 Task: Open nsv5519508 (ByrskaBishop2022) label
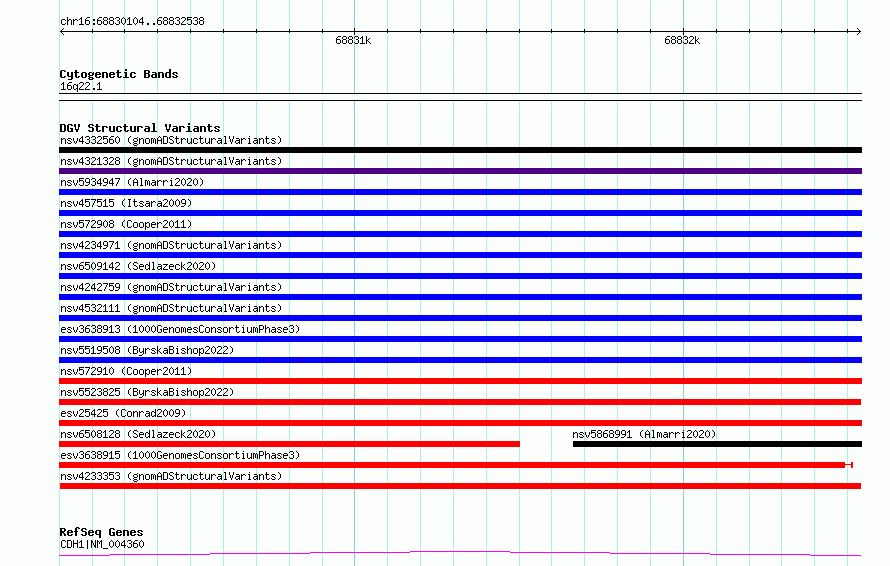coord(147,350)
